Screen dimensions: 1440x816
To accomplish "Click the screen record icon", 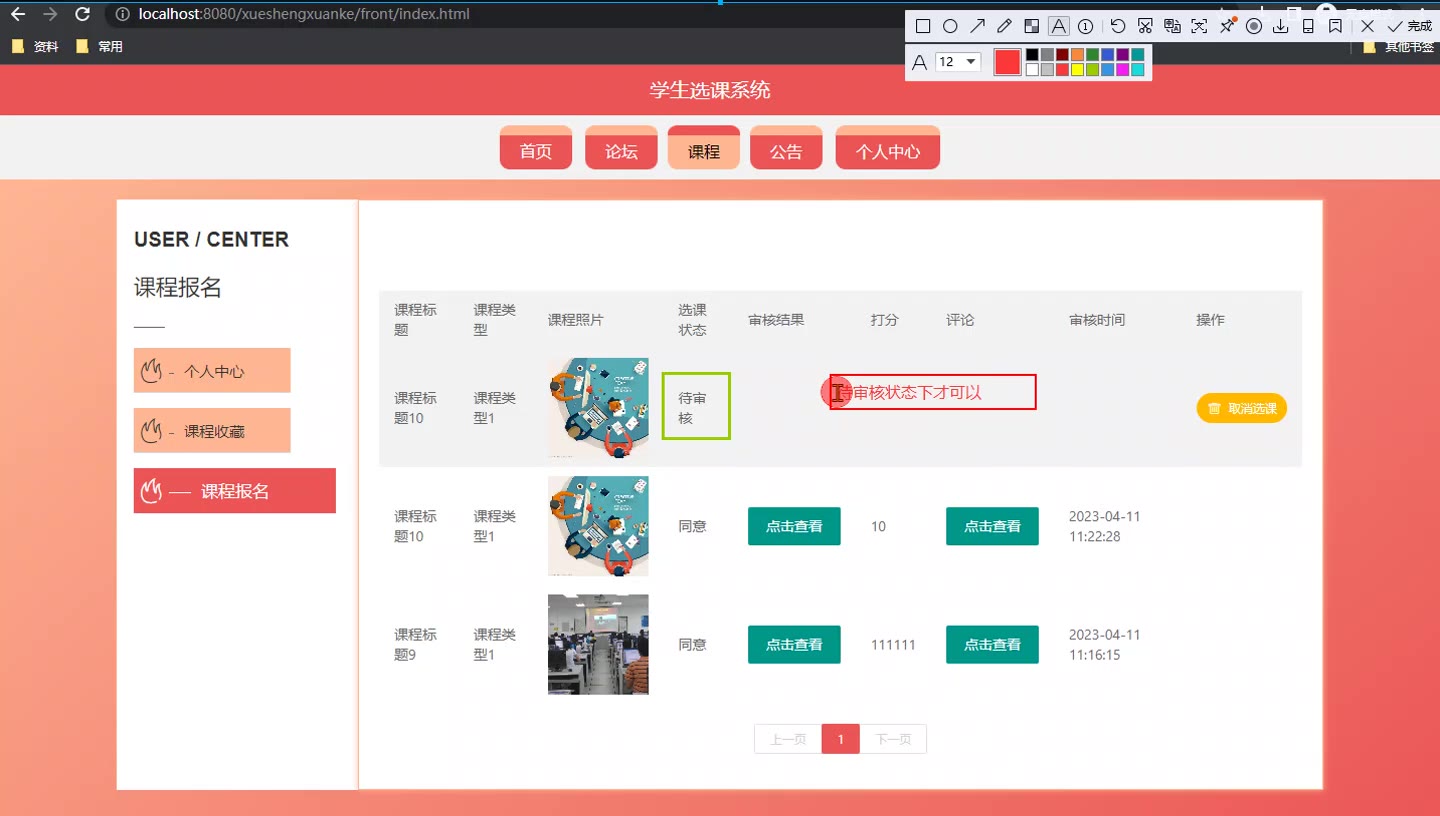I will (1254, 26).
